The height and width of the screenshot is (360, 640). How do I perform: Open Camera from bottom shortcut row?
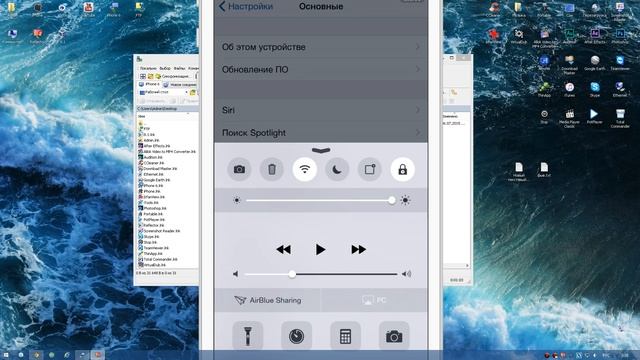394,336
